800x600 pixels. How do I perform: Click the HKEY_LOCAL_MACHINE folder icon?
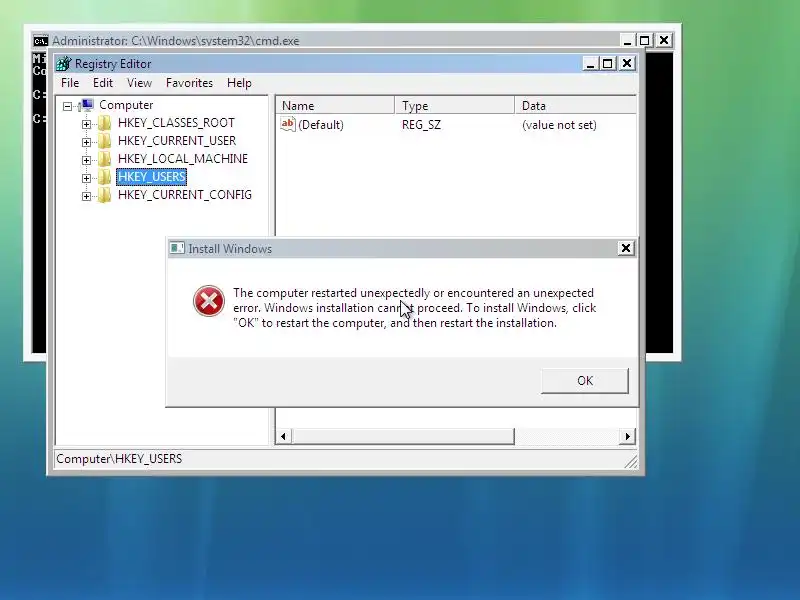click(x=105, y=159)
